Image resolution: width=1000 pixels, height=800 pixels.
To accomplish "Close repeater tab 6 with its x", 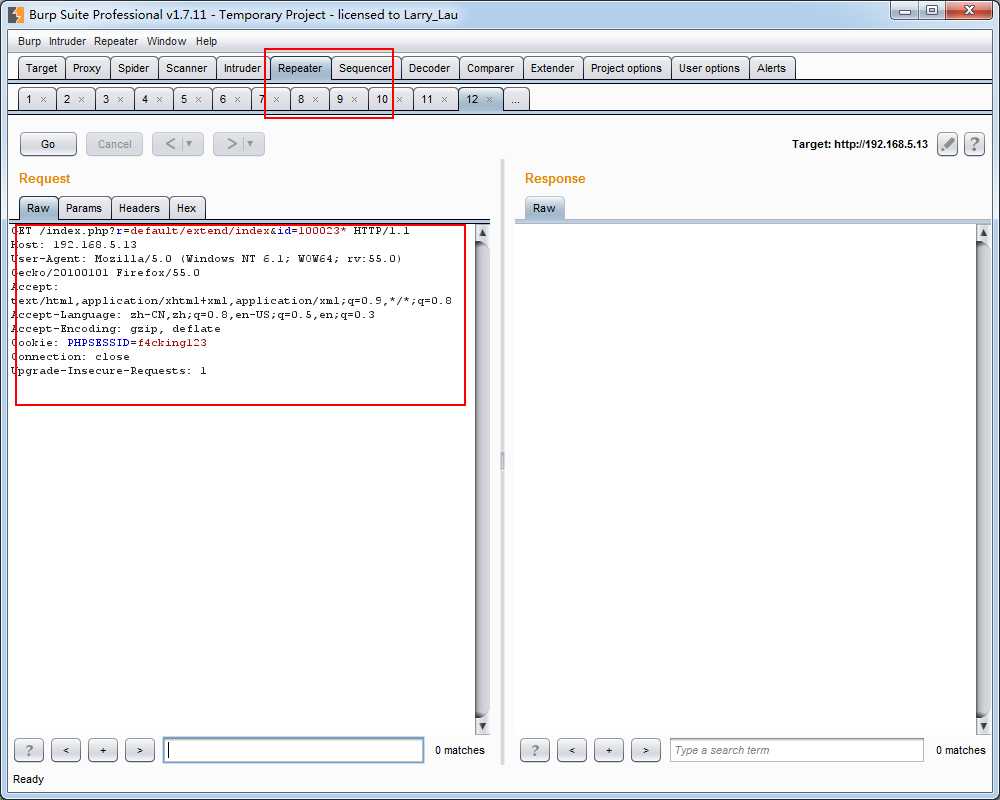I will click(x=237, y=100).
